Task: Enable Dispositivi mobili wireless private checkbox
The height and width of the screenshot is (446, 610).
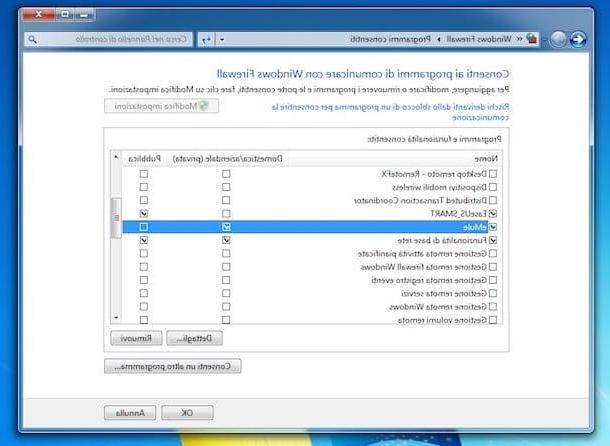Action: 226,187
